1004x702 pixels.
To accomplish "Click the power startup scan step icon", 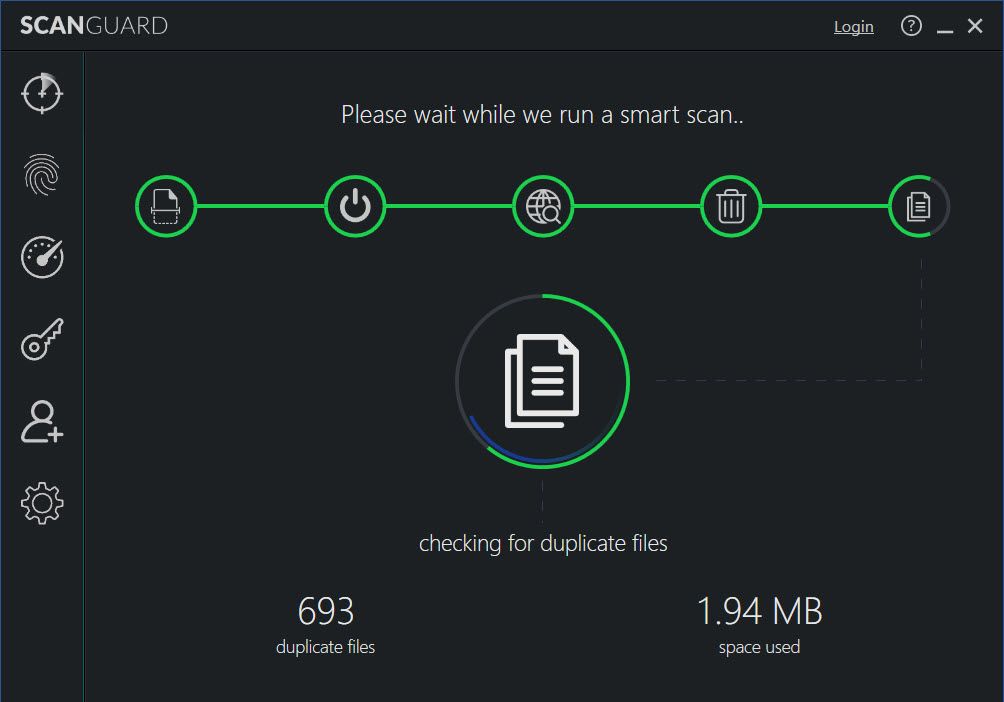I will coord(354,206).
